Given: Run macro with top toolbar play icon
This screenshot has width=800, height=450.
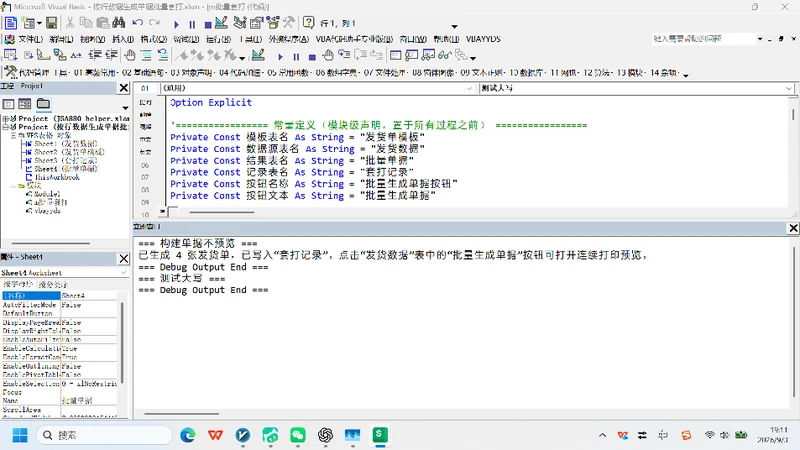Looking at the screenshot, I should pos(176,24).
